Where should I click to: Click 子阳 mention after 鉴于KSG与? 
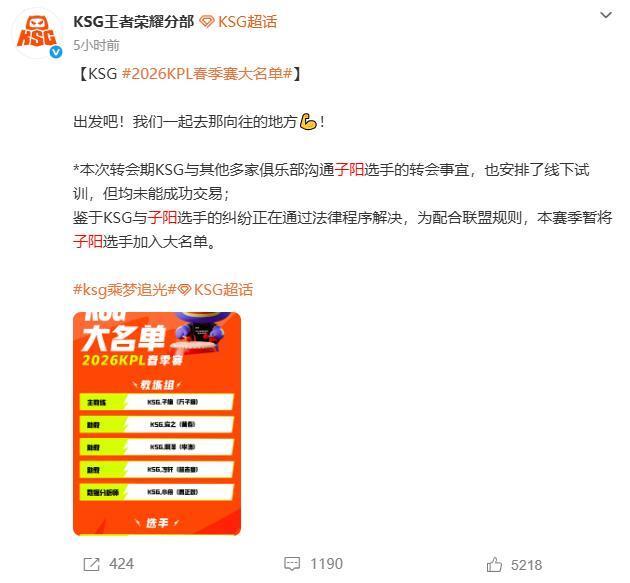163,218
